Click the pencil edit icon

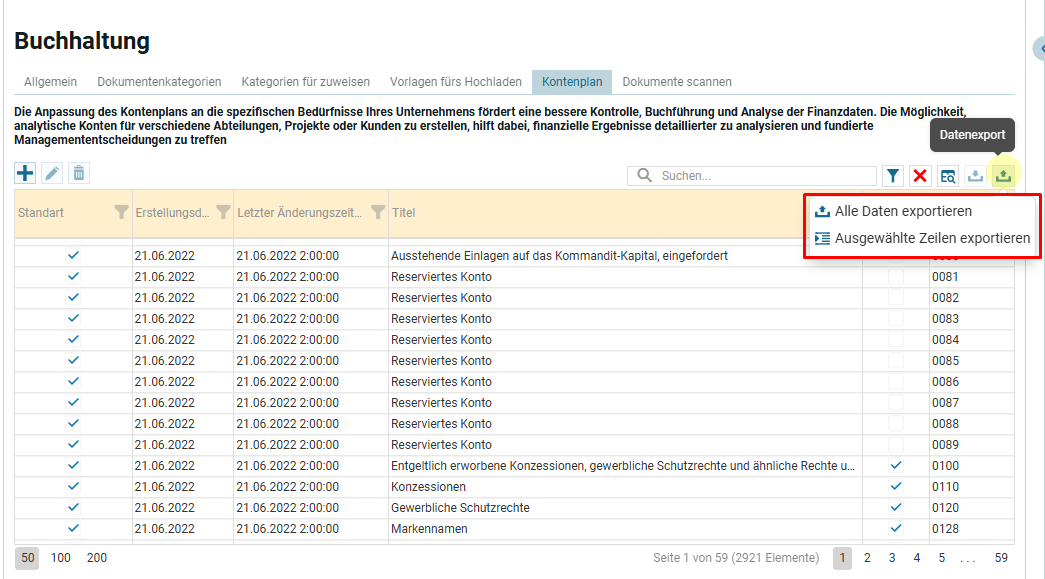52,173
